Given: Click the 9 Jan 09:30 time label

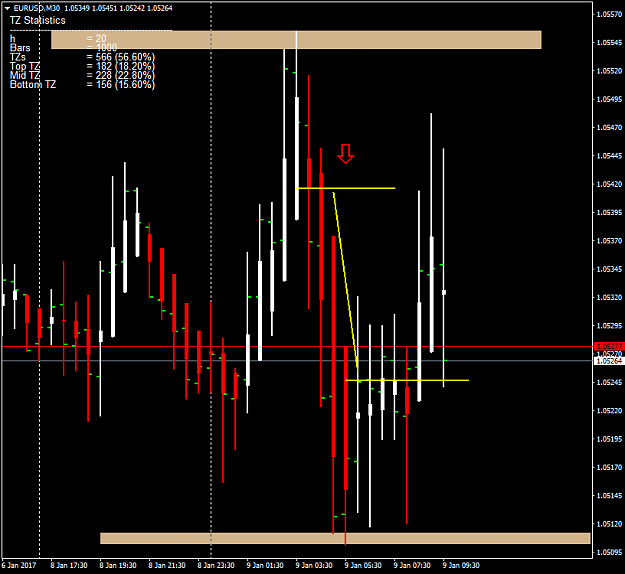Looking at the screenshot, I should tap(461, 565).
